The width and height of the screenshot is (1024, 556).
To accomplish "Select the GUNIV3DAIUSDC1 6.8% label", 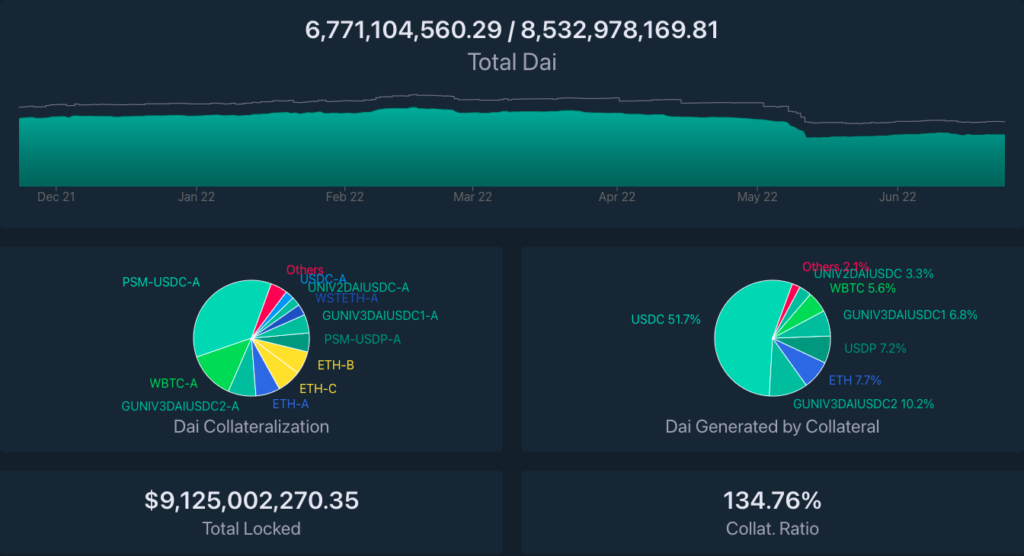I will tap(906, 314).
